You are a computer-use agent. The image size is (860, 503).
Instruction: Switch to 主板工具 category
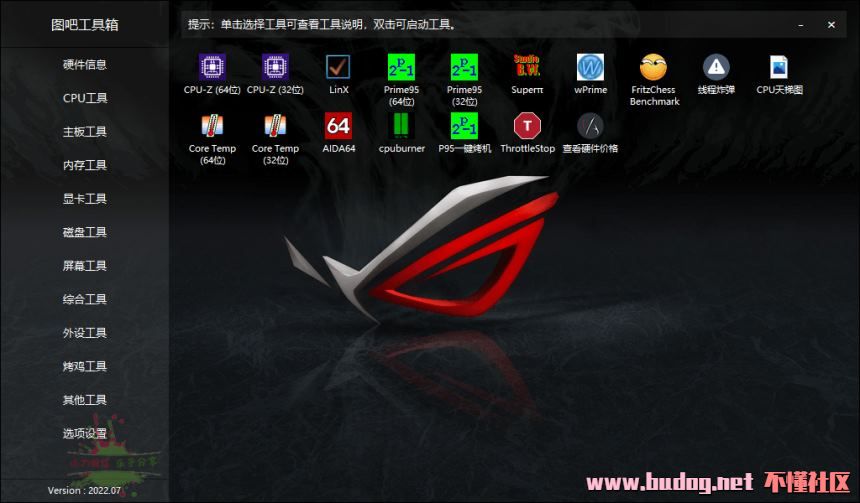click(84, 132)
